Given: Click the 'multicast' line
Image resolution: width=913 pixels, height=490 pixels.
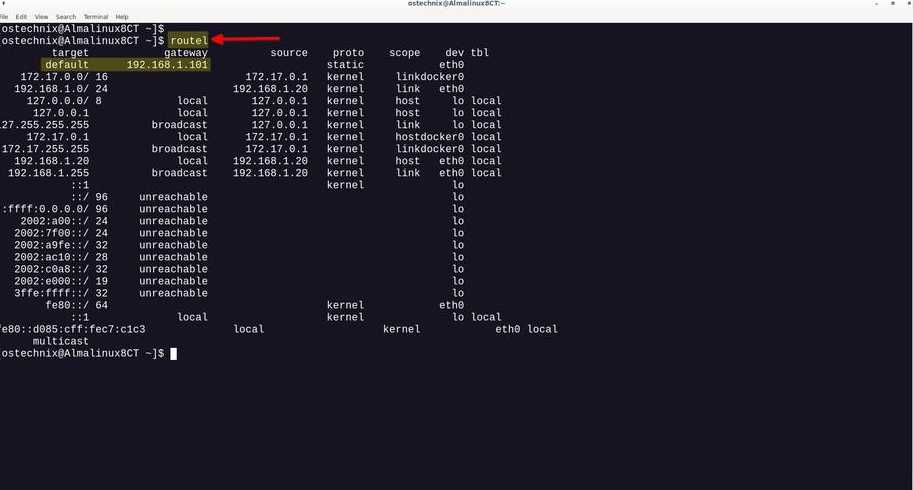Looking at the screenshot, I should click(x=61, y=341).
